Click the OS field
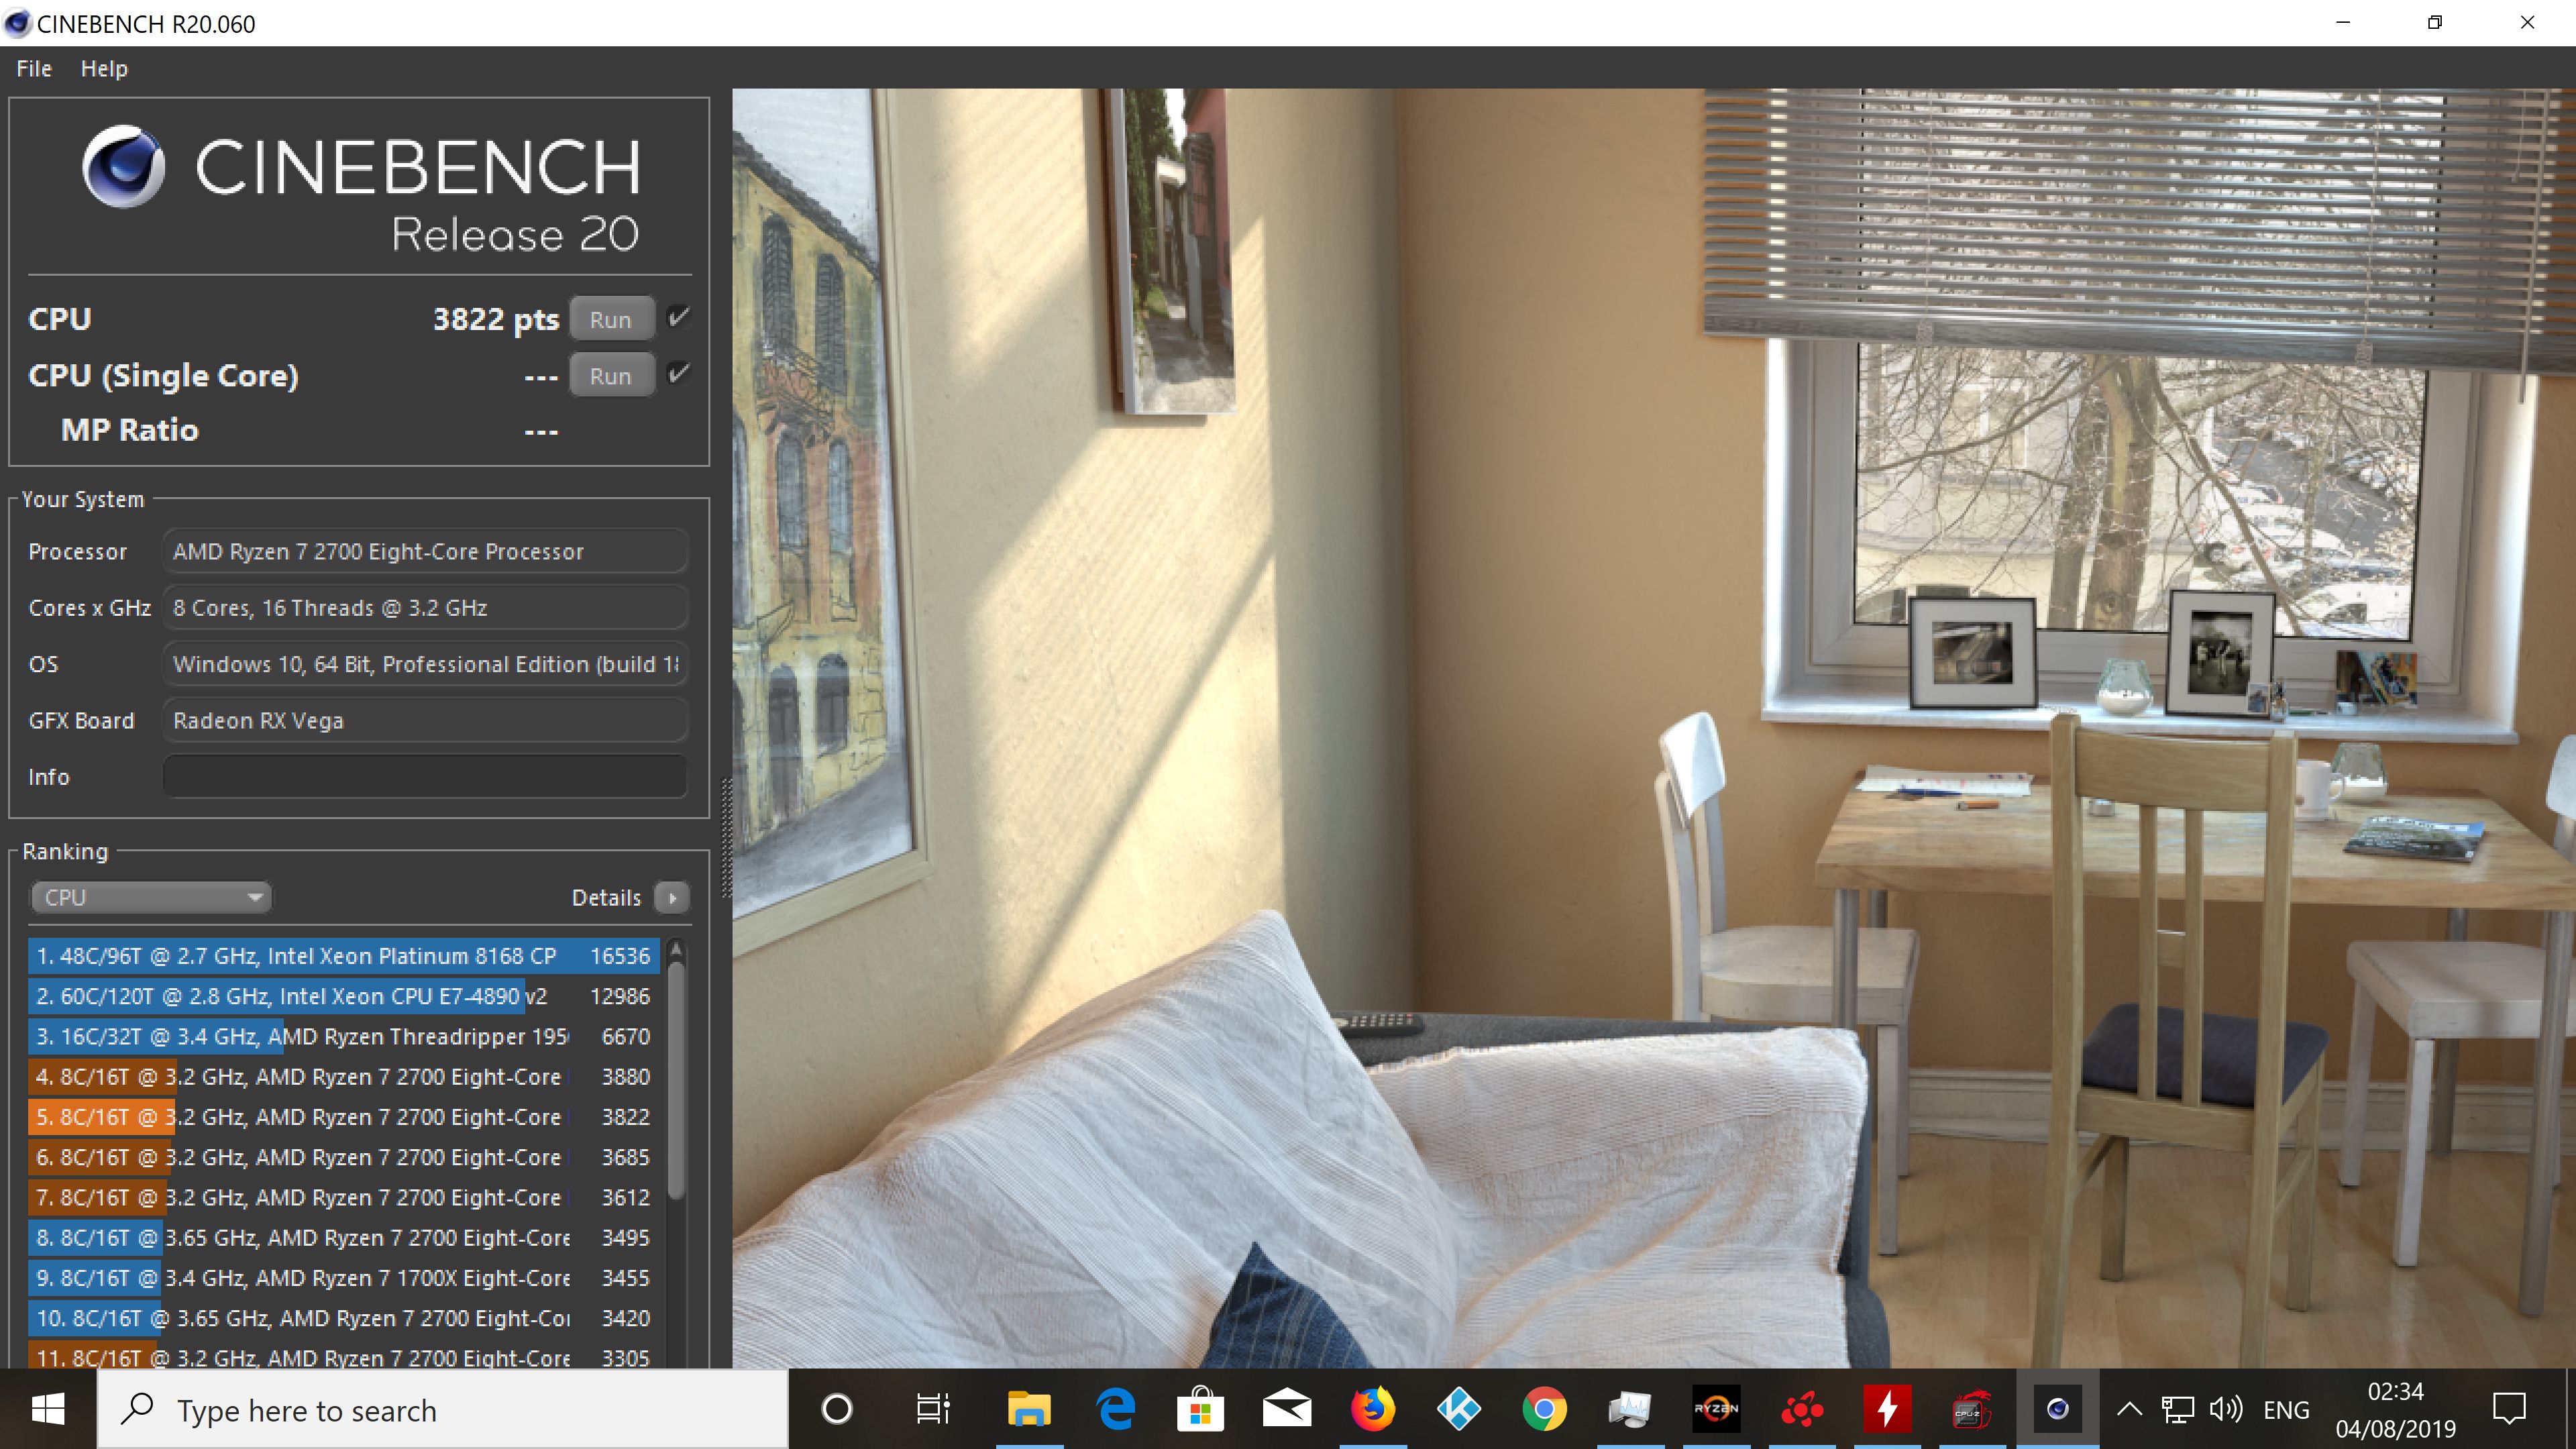 click(x=425, y=664)
